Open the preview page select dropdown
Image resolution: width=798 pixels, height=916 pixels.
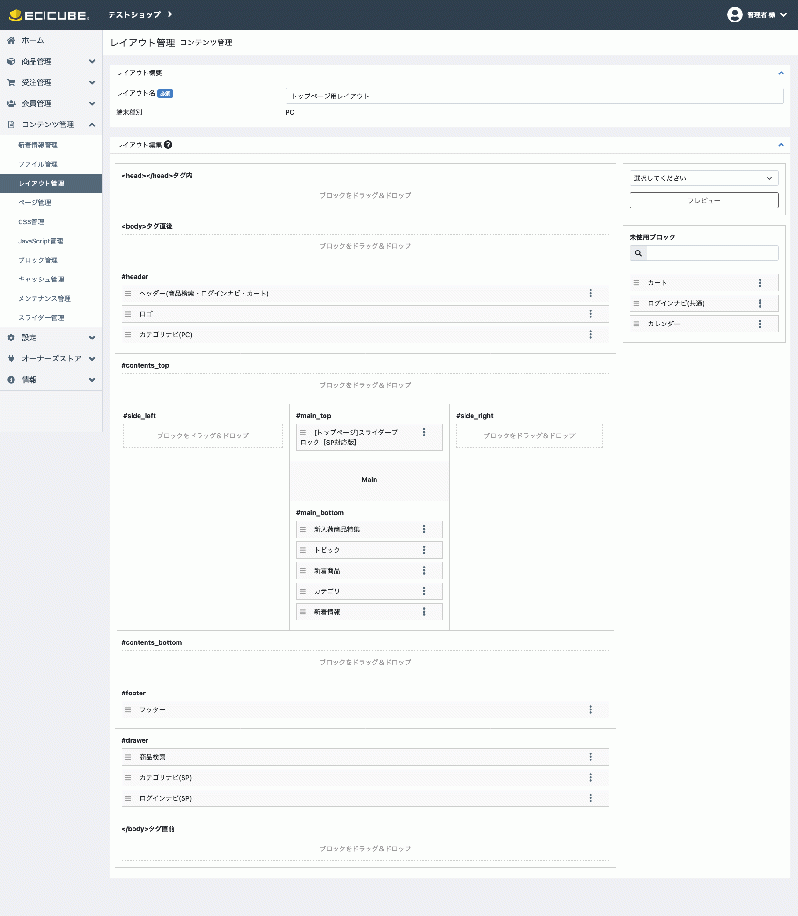click(x=704, y=178)
